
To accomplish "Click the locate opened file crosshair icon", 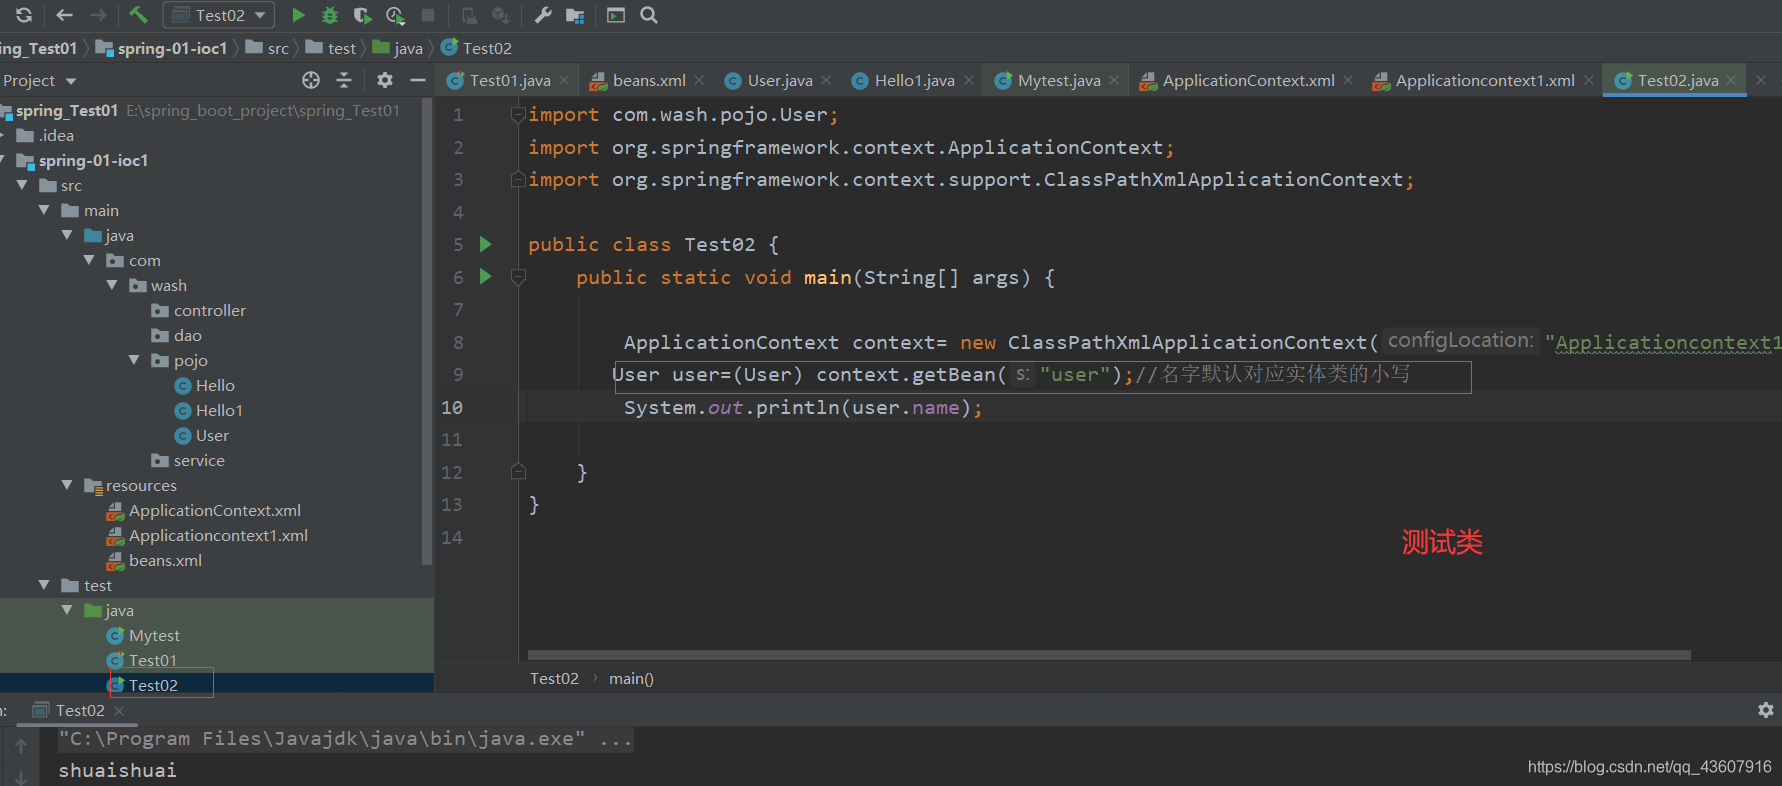I will (x=311, y=80).
